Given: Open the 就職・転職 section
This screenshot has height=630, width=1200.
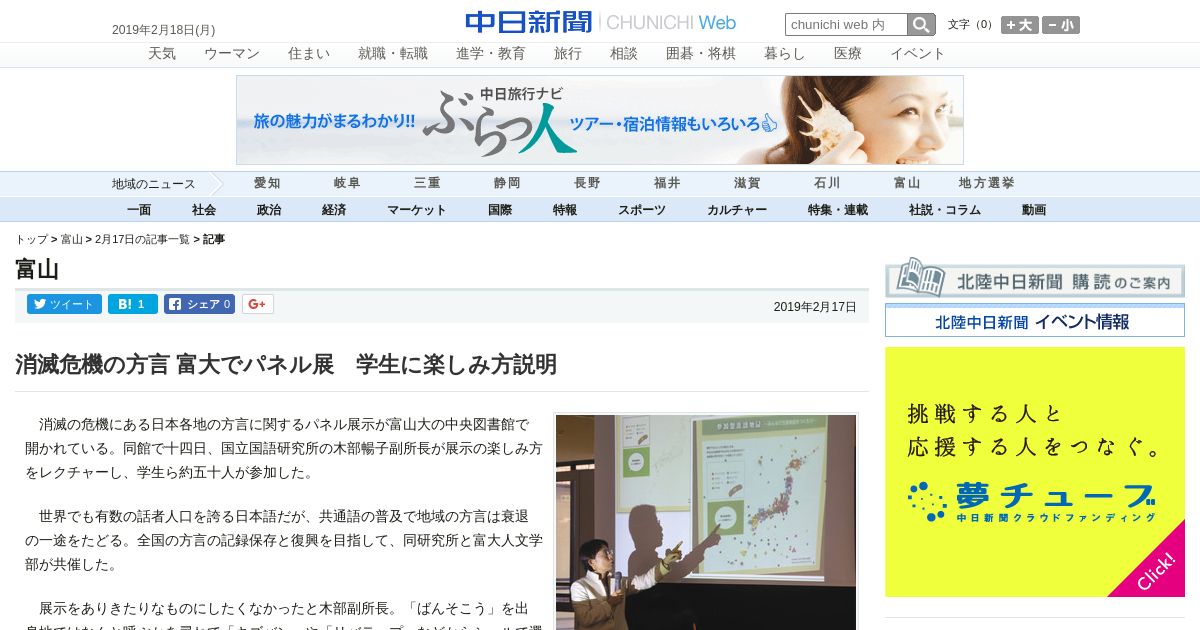Looking at the screenshot, I should coord(393,54).
